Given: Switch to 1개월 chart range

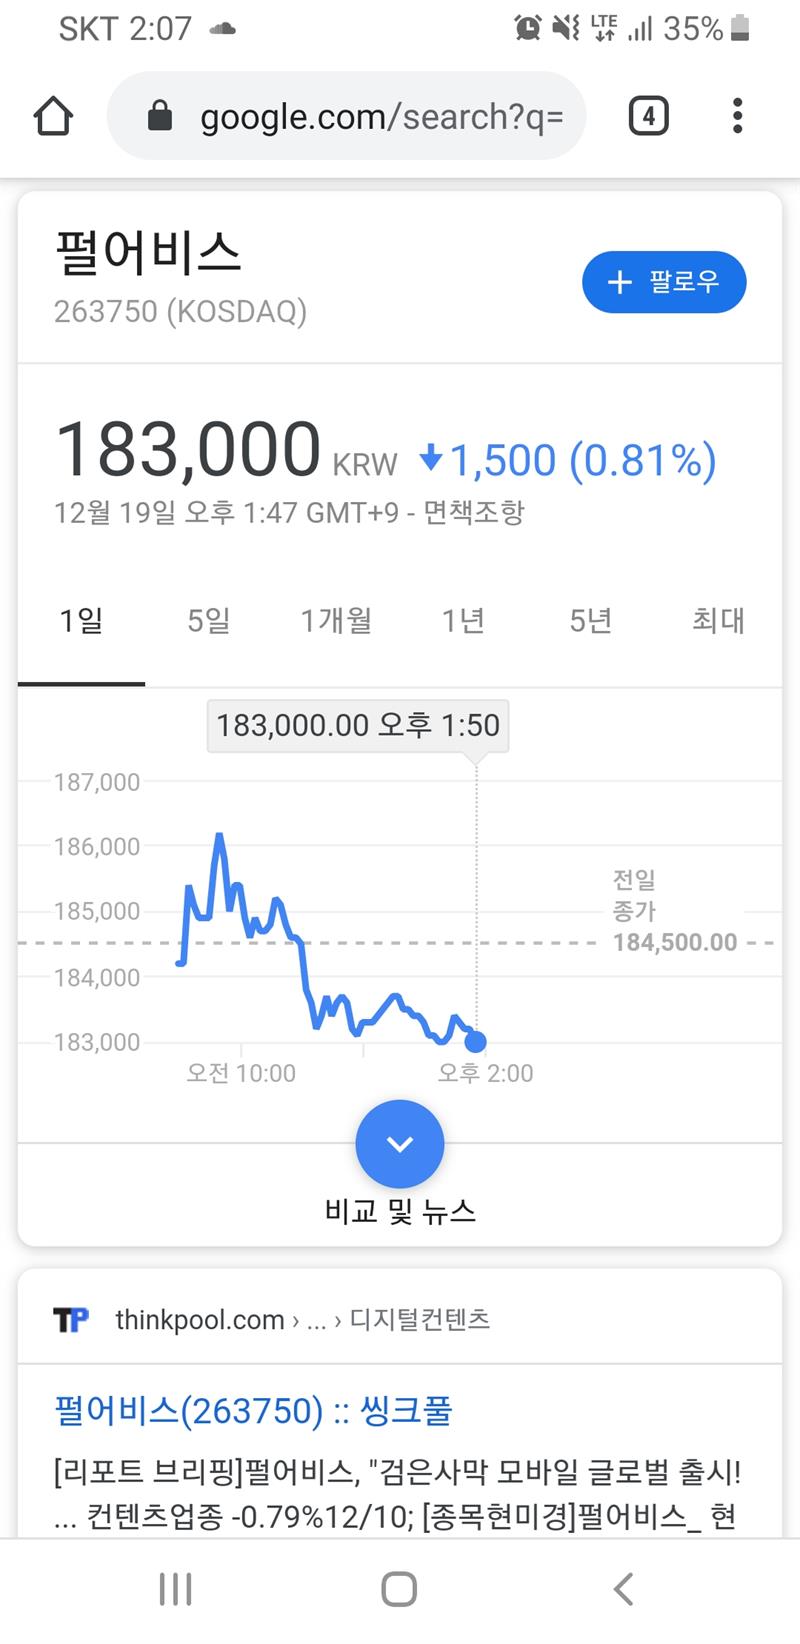Looking at the screenshot, I should (x=336, y=621).
